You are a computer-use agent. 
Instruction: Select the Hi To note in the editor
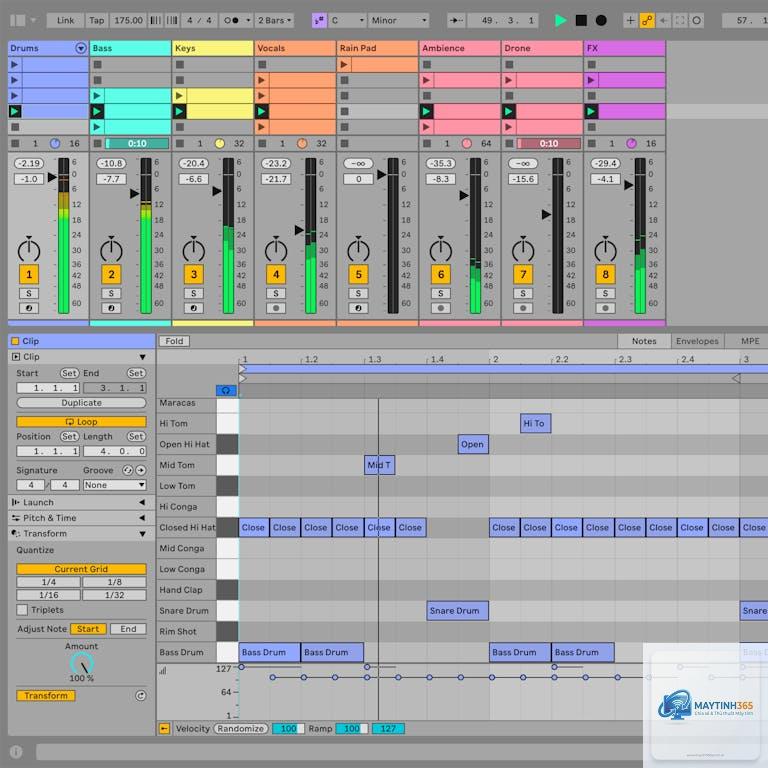click(535, 423)
